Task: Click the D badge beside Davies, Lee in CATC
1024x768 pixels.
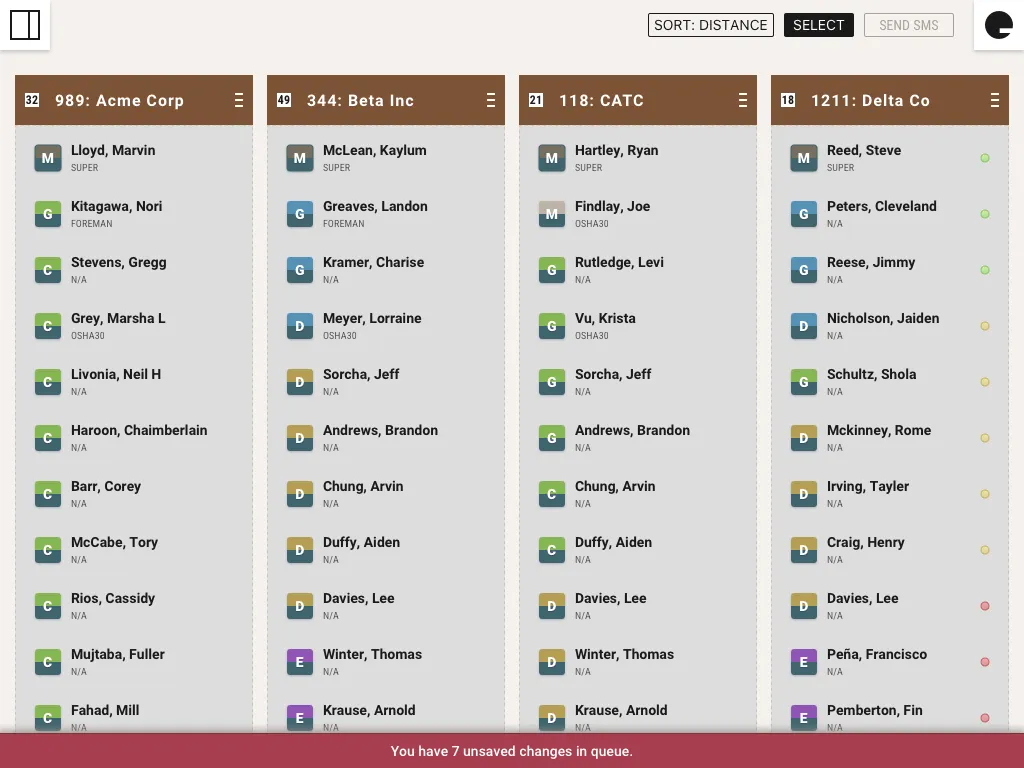Action: point(552,606)
